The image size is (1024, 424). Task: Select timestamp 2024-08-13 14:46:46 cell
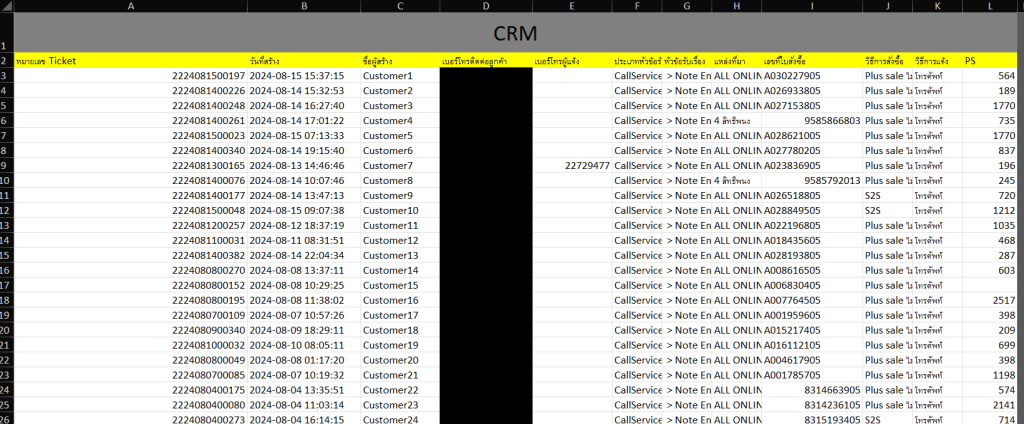297,165
